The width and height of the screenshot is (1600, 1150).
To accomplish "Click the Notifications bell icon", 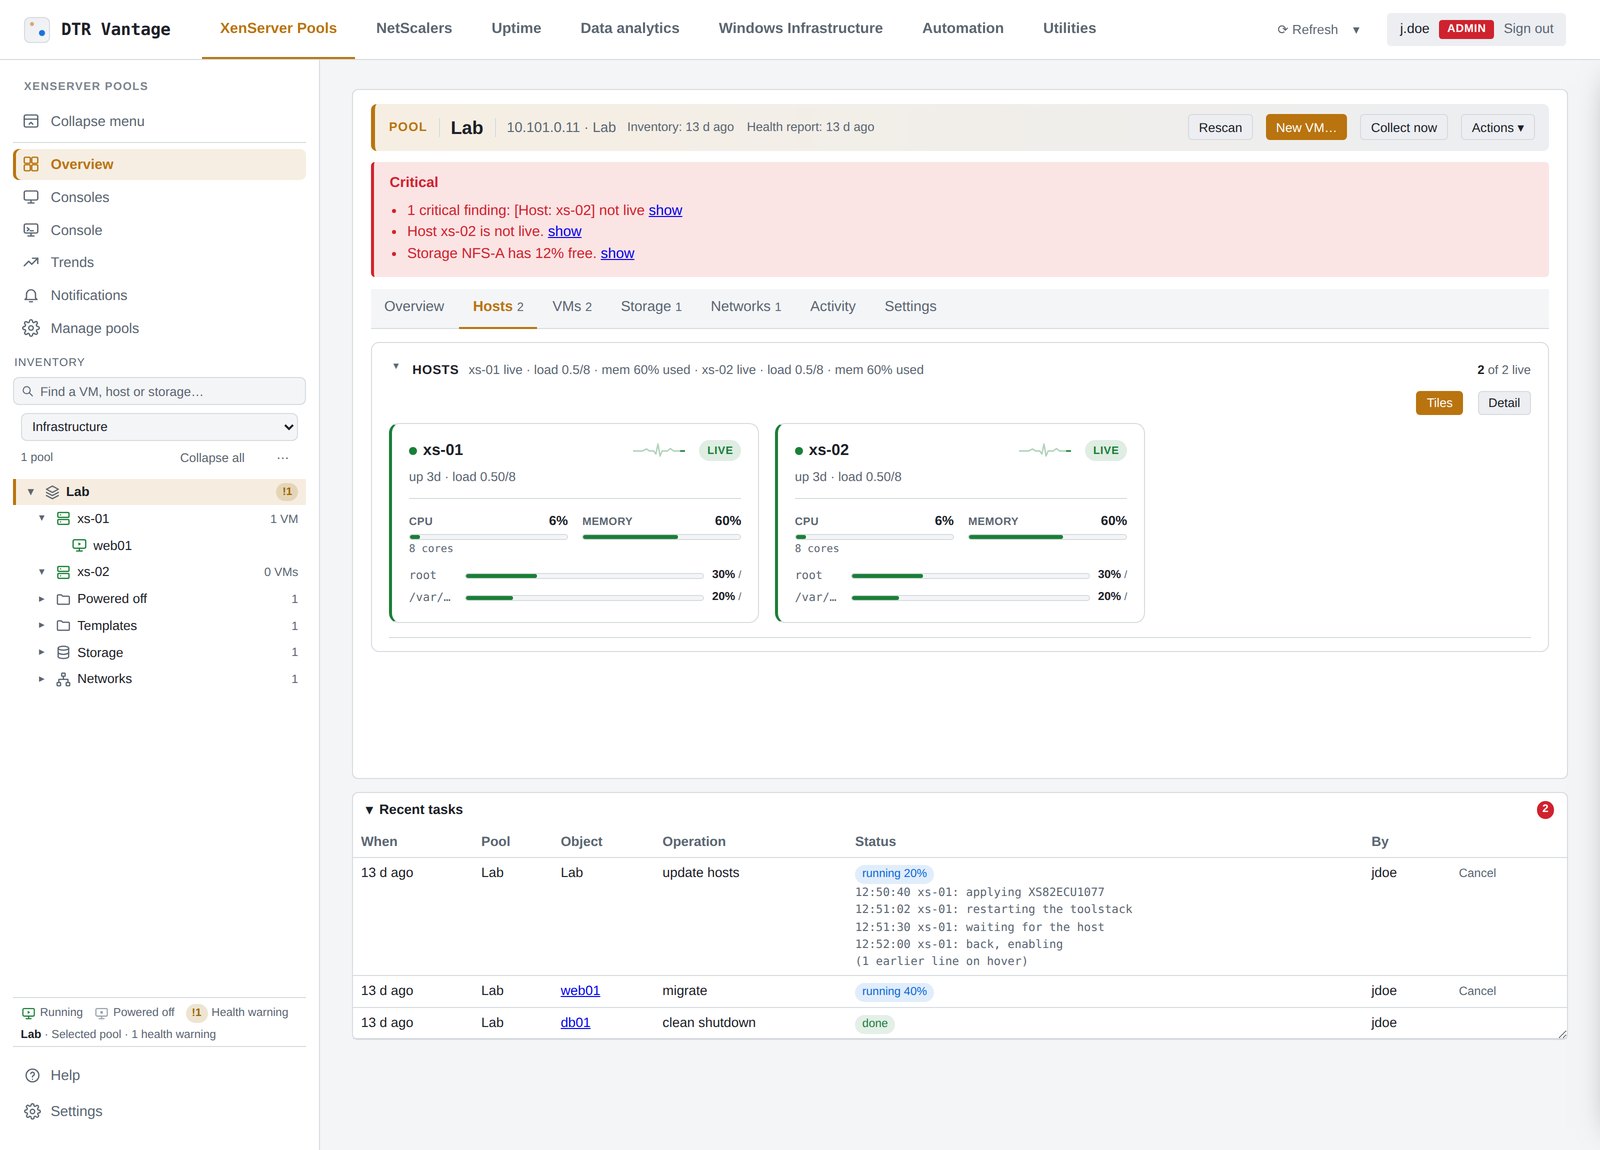I will pyautogui.click(x=31, y=295).
